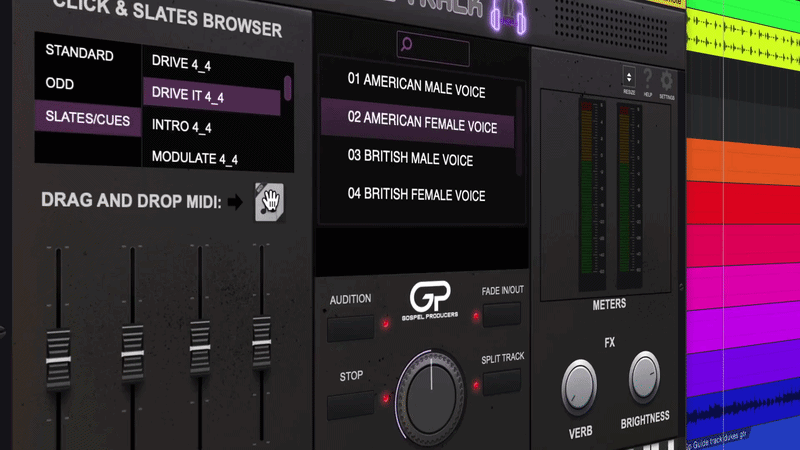
Task: Click the Brightness knob
Action: pos(644,377)
